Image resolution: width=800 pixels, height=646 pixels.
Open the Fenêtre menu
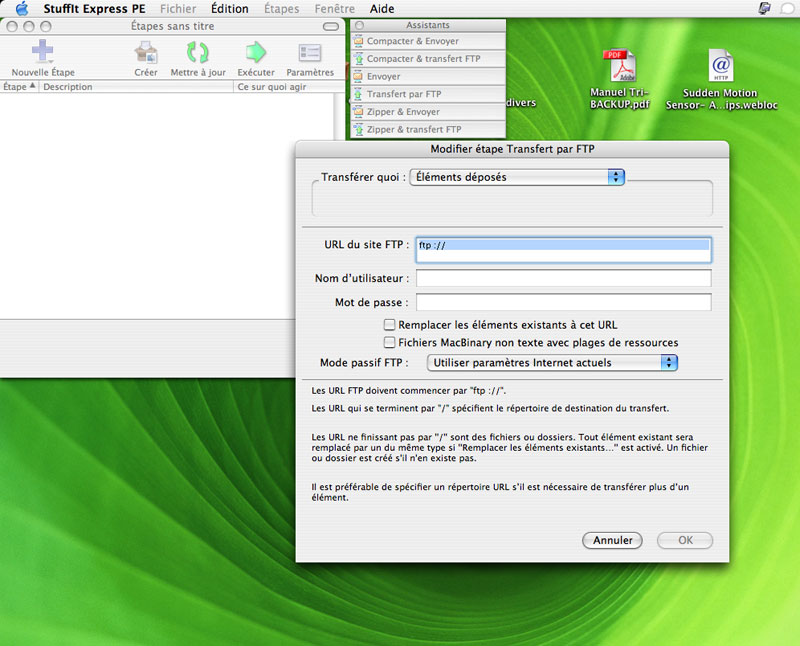click(x=335, y=9)
